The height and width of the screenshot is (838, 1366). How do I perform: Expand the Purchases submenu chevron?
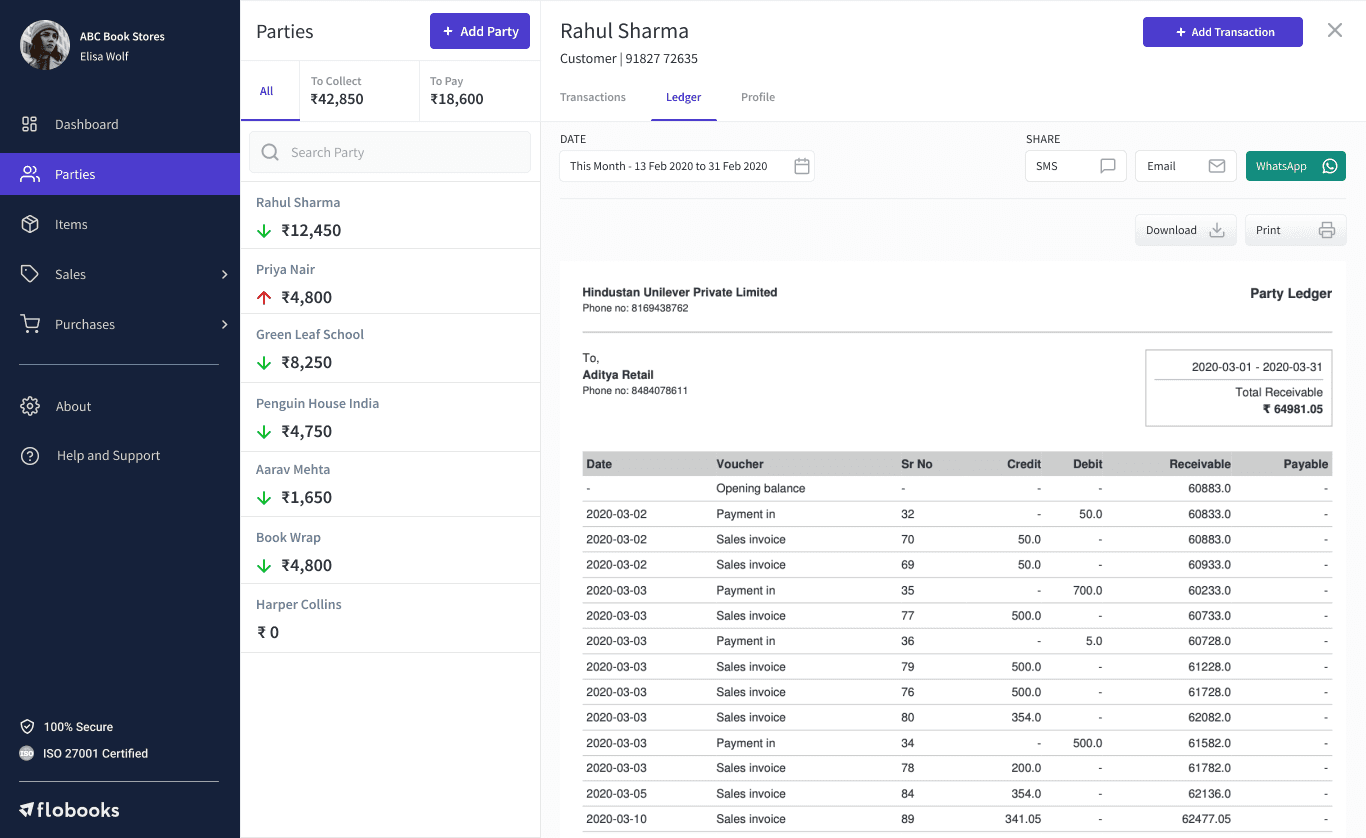coord(224,324)
